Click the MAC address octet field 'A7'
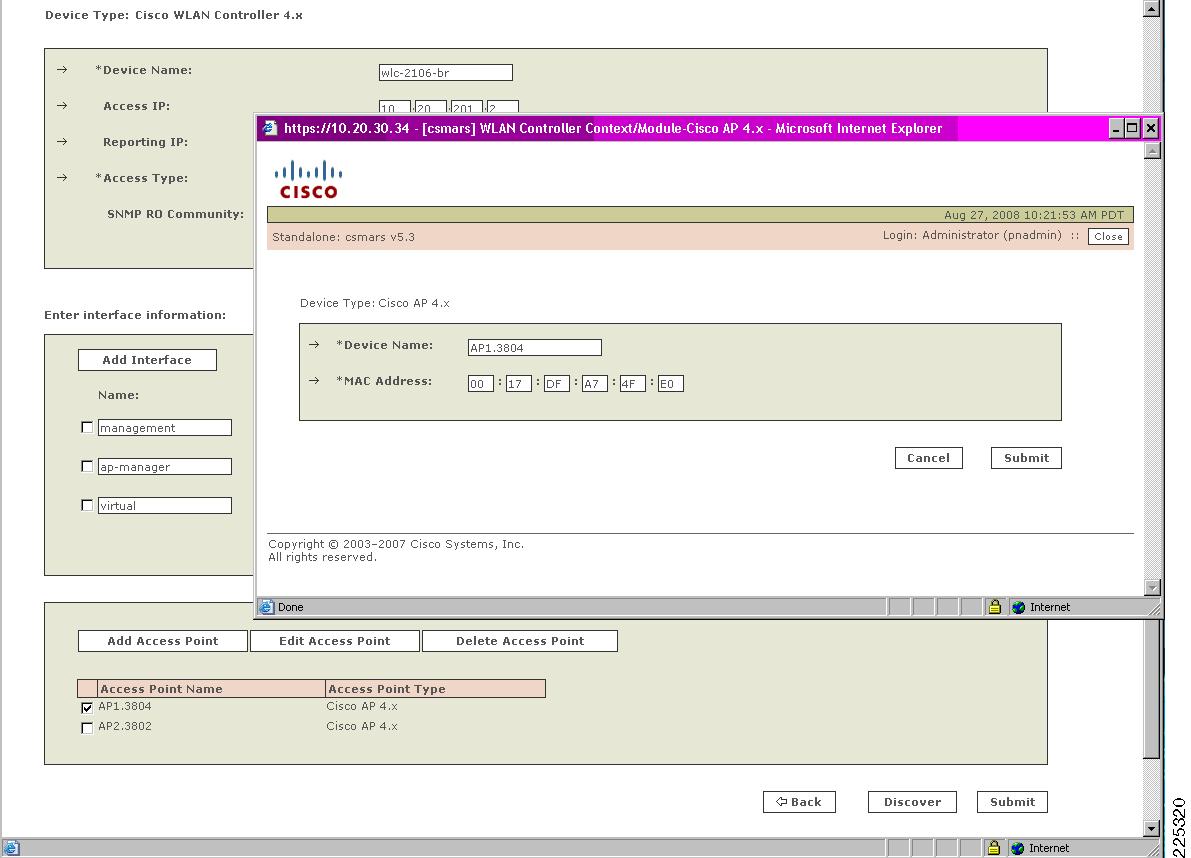This screenshot has height=858, width=1191. coord(595,383)
